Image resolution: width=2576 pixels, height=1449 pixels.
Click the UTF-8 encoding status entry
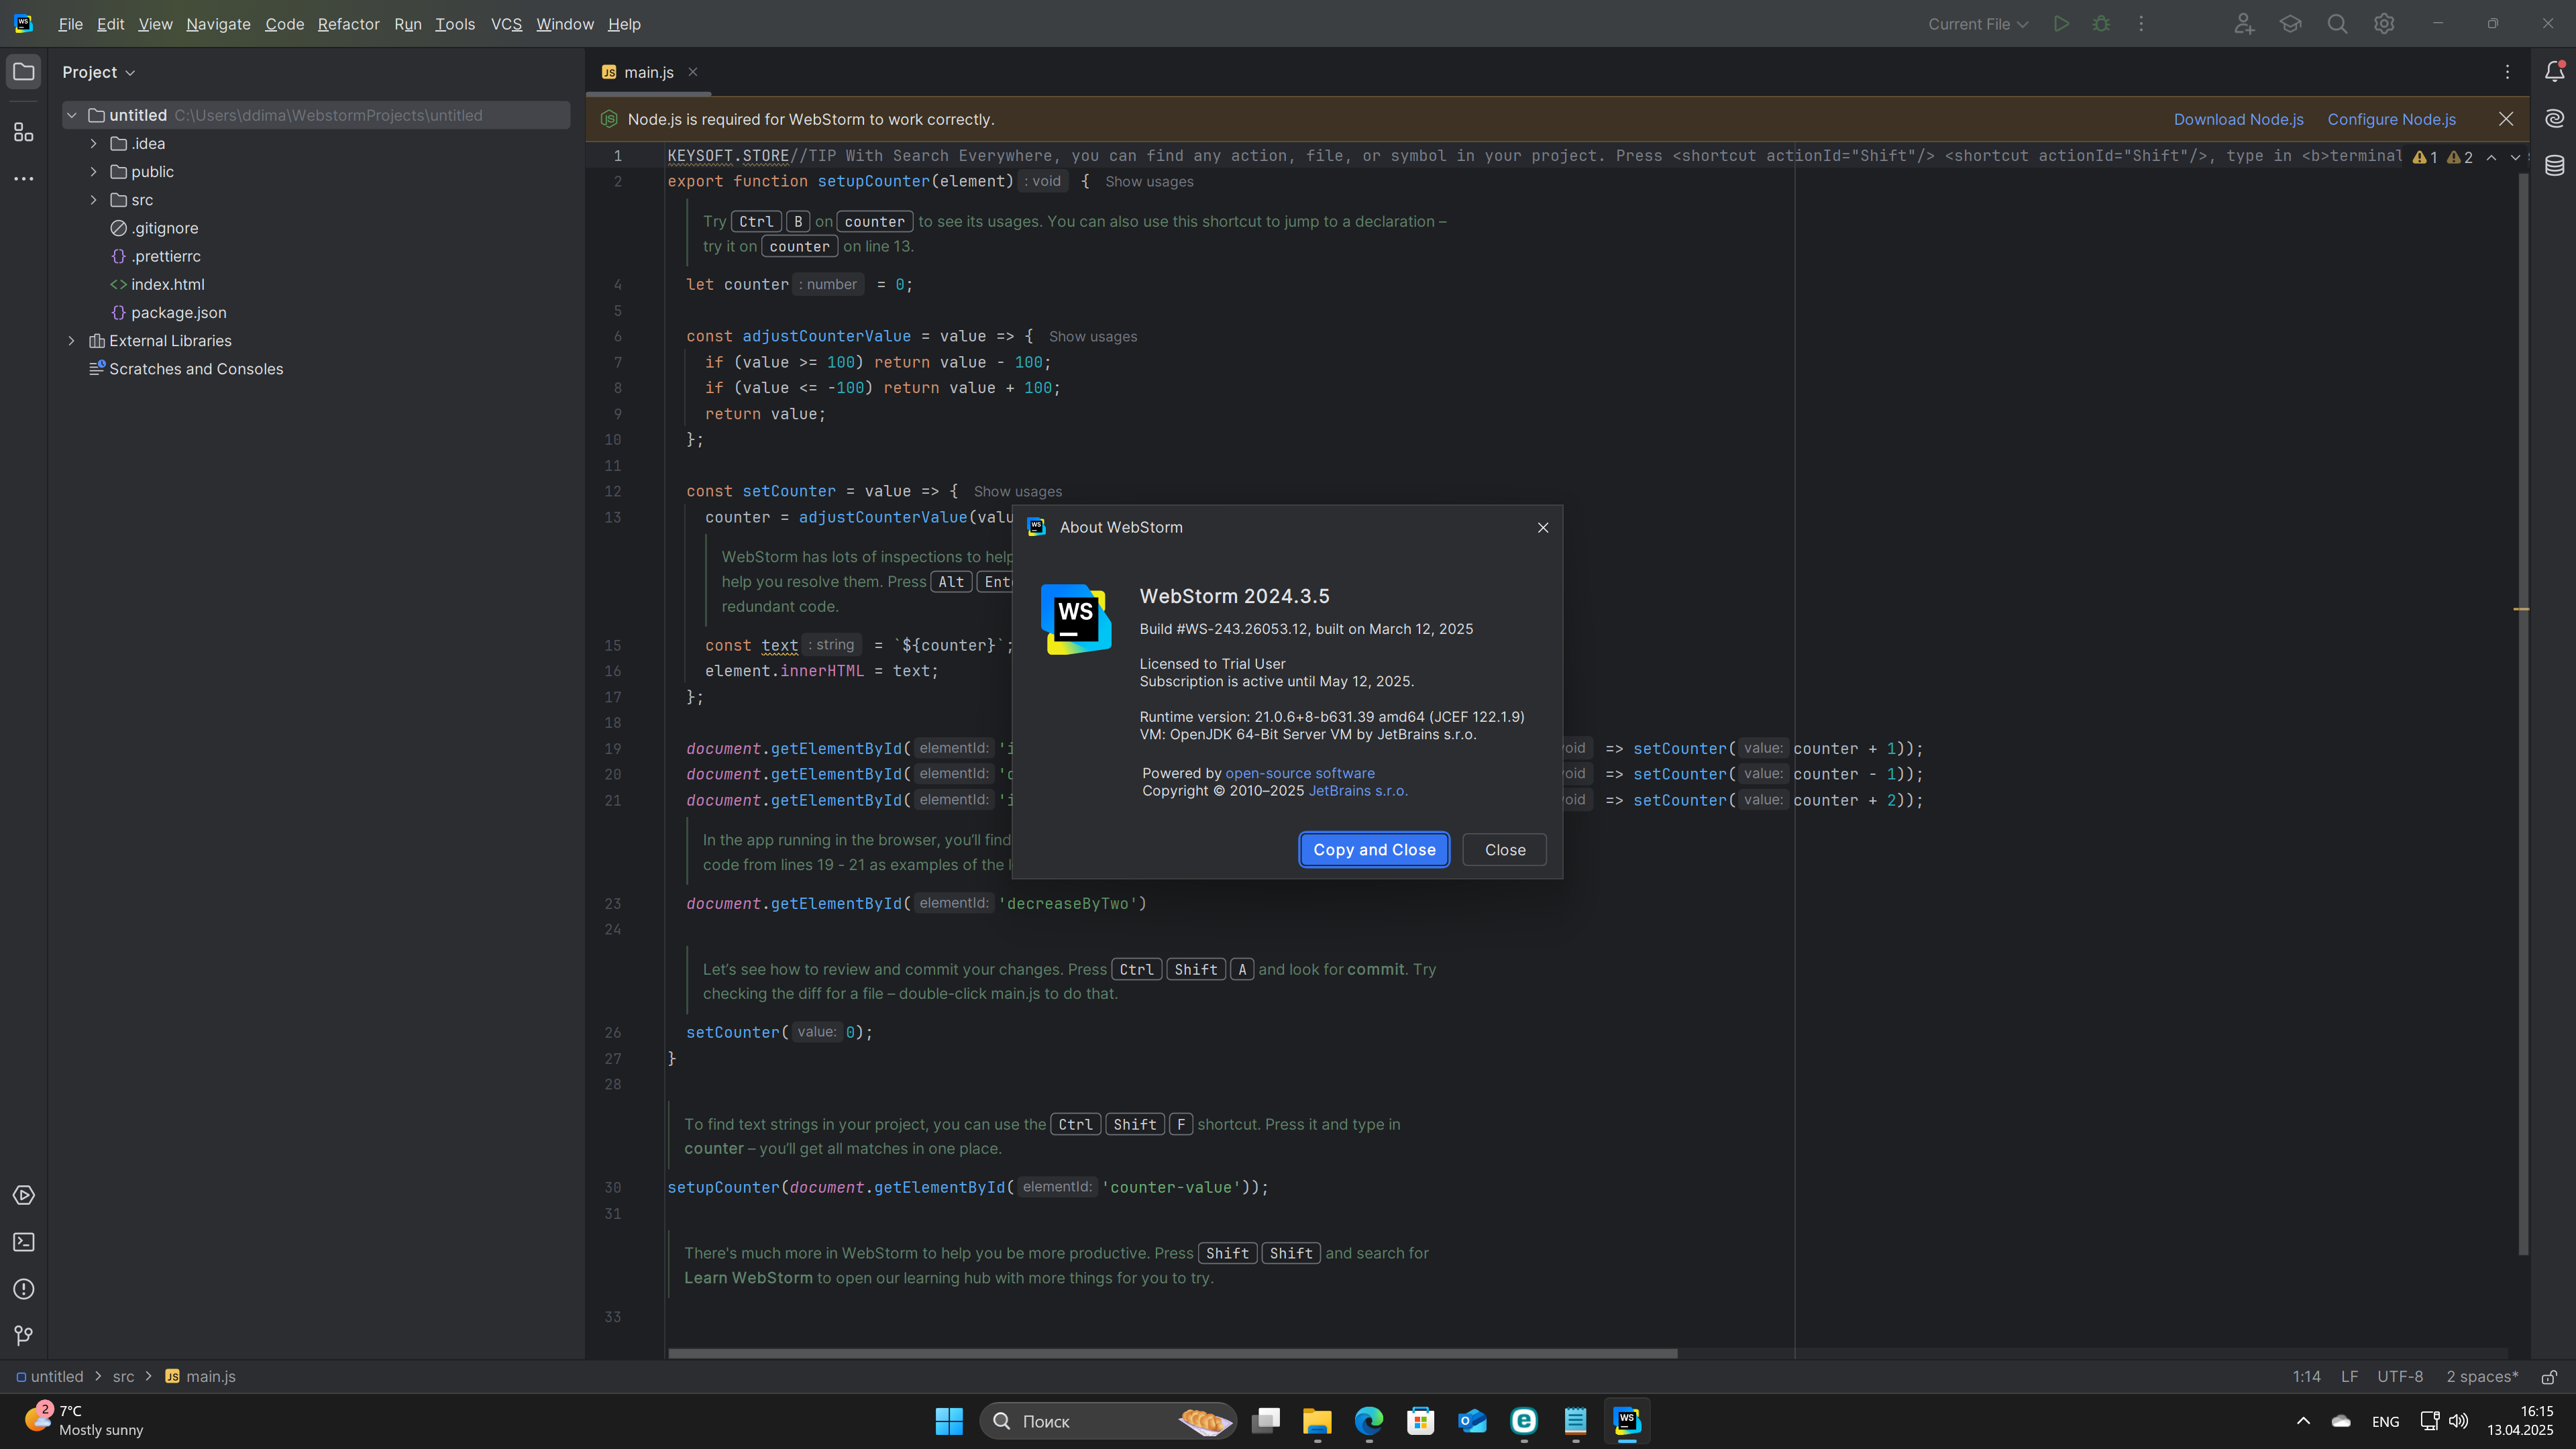2400,1376
